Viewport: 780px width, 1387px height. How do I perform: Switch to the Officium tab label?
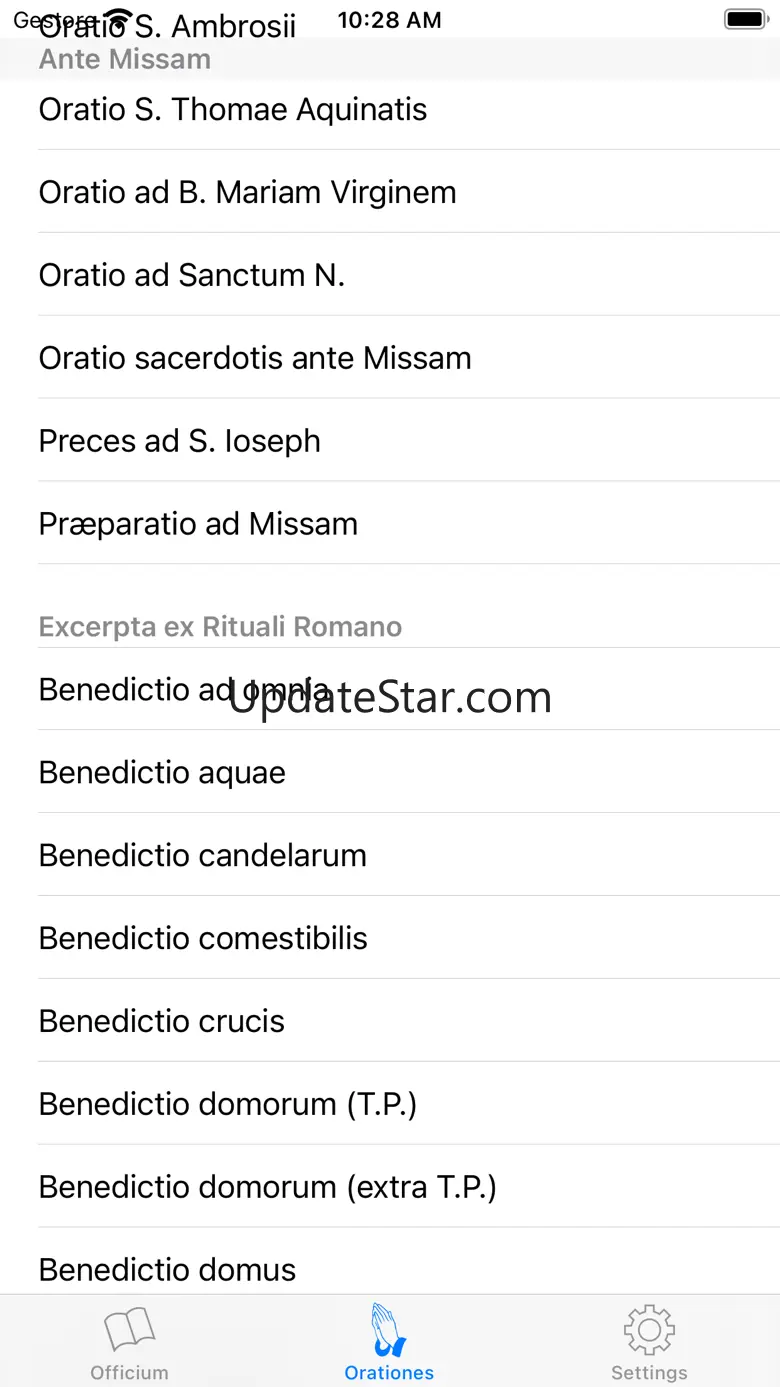point(130,1372)
